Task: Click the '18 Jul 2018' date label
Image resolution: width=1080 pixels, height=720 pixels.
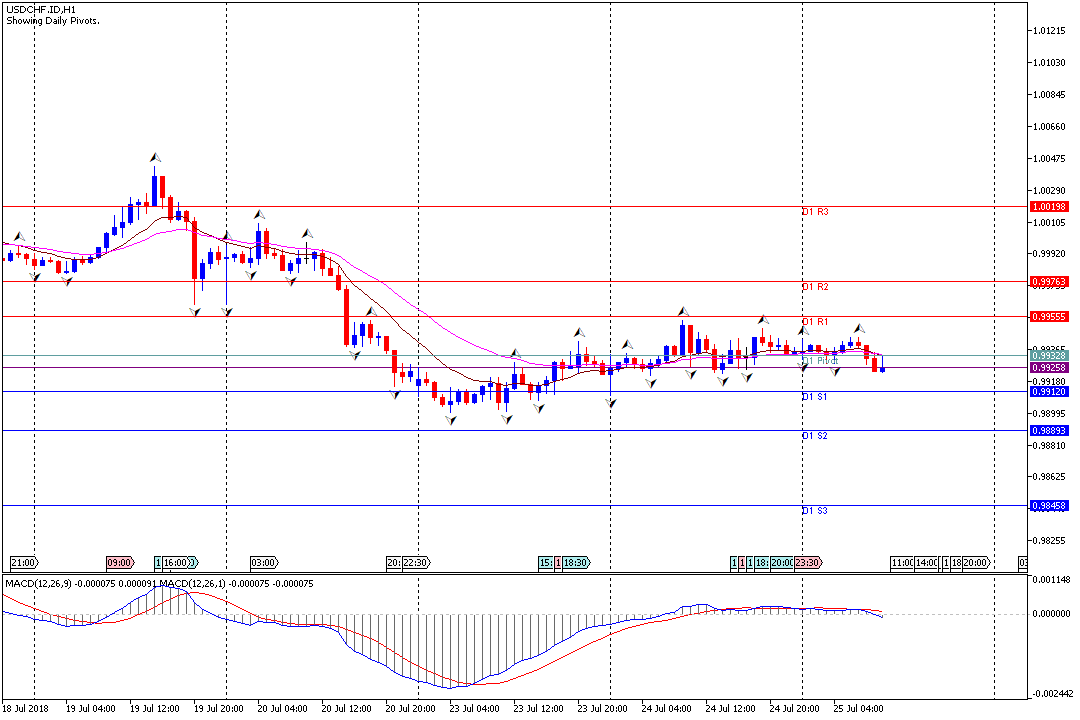Action: [x=25, y=709]
